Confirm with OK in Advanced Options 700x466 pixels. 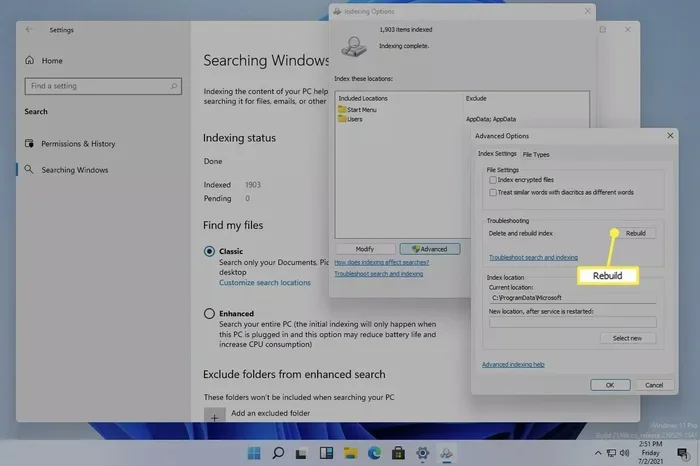coord(610,385)
